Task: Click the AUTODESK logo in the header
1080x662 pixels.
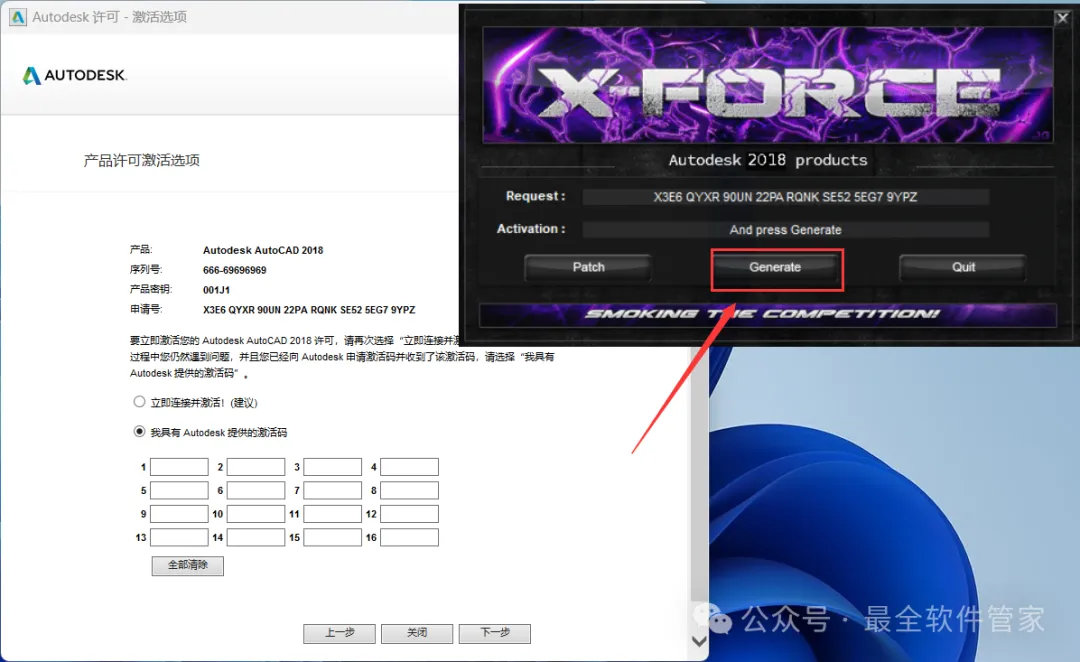Action: (x=74, y=75)
